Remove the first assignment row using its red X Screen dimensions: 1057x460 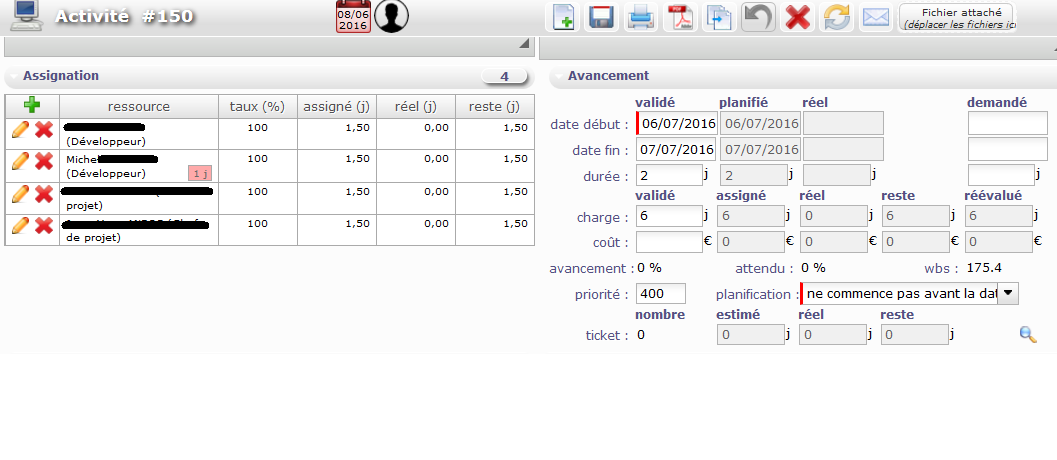[x=44, y=130]
